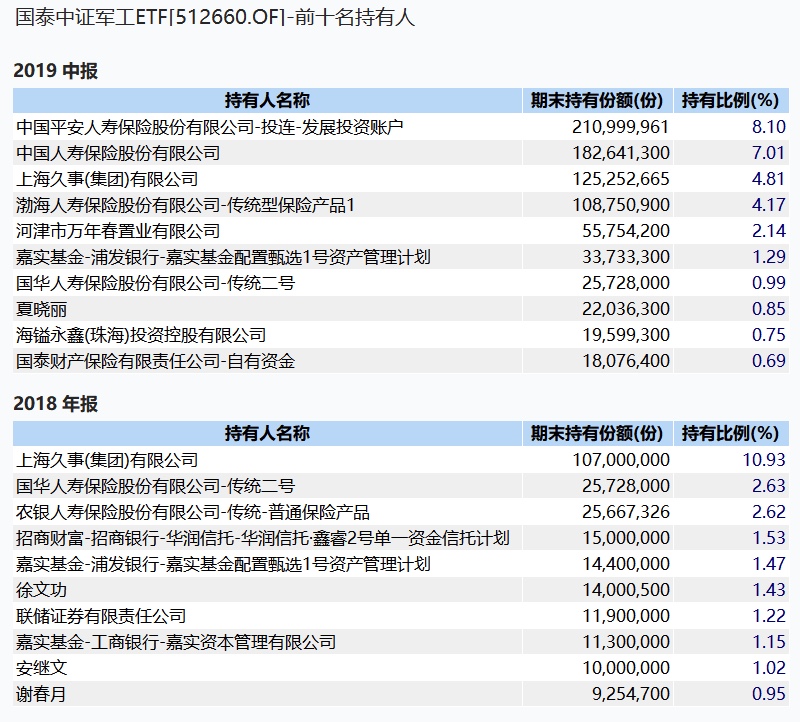This screenshot has width=800, height=722.
Task: Select 国华人寿 传统二号 in the 2018 table
Action: click(x=156, y=486)
